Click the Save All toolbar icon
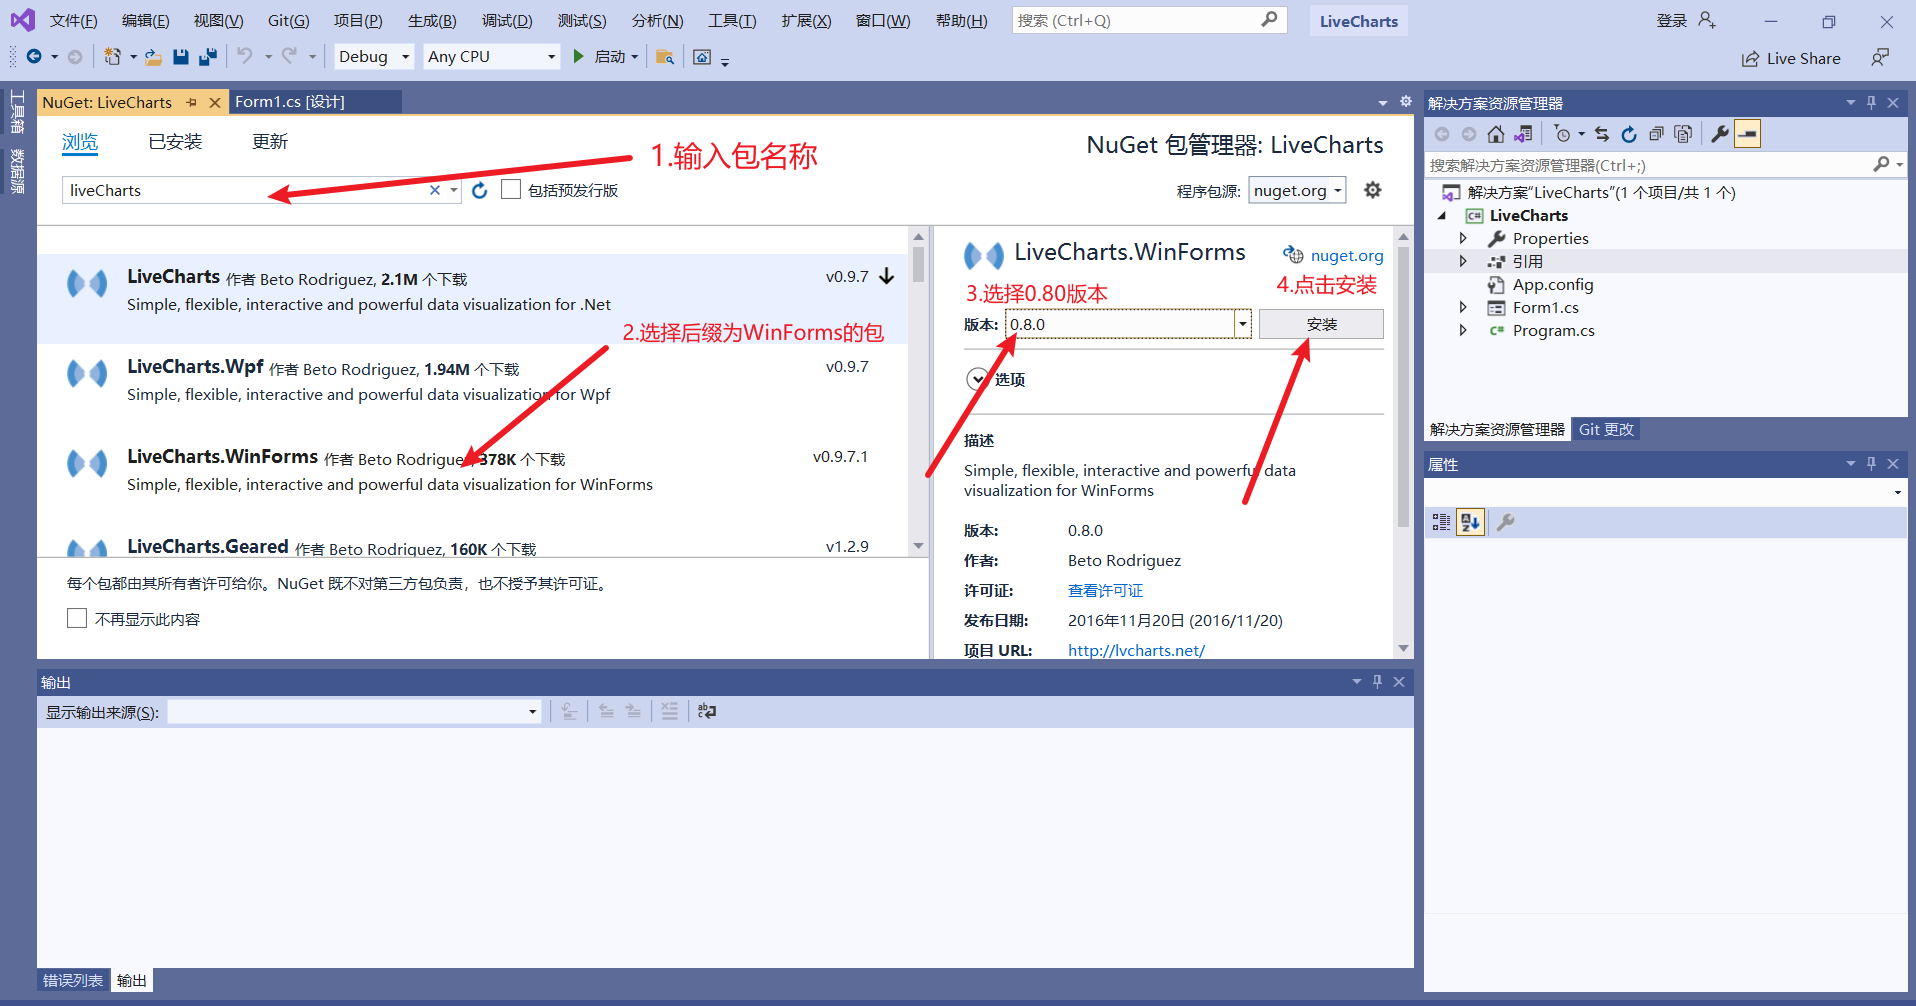Viewport: 1916px width, 1006px height. pos(208,57)
